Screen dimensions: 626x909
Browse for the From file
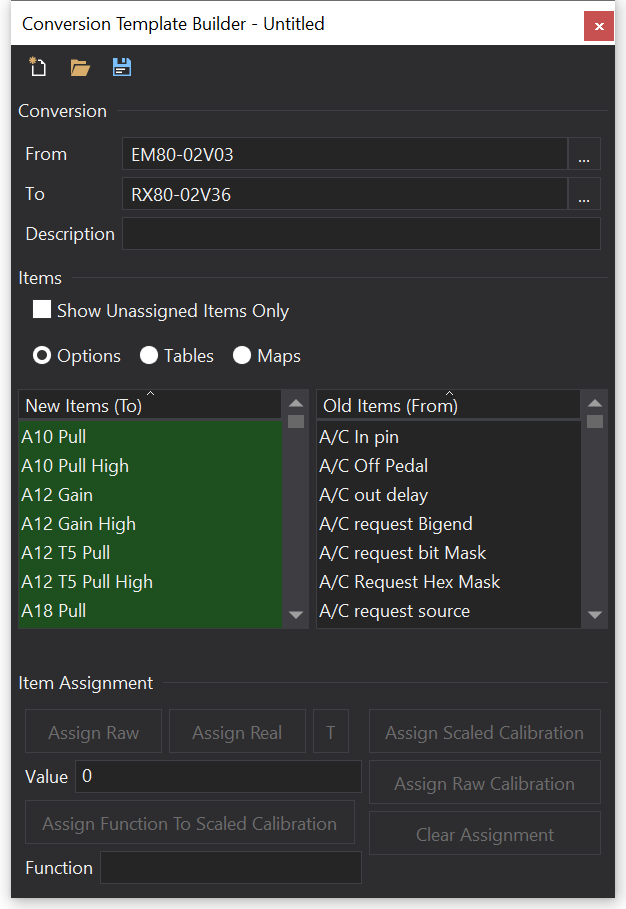(584, 155)
